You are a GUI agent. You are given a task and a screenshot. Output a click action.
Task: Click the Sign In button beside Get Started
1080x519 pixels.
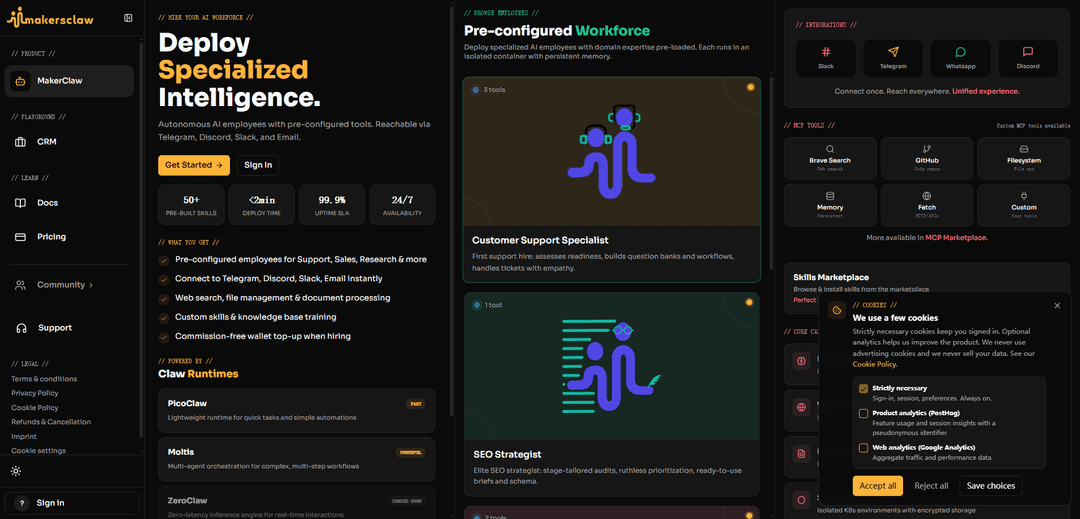coord(258,165)
